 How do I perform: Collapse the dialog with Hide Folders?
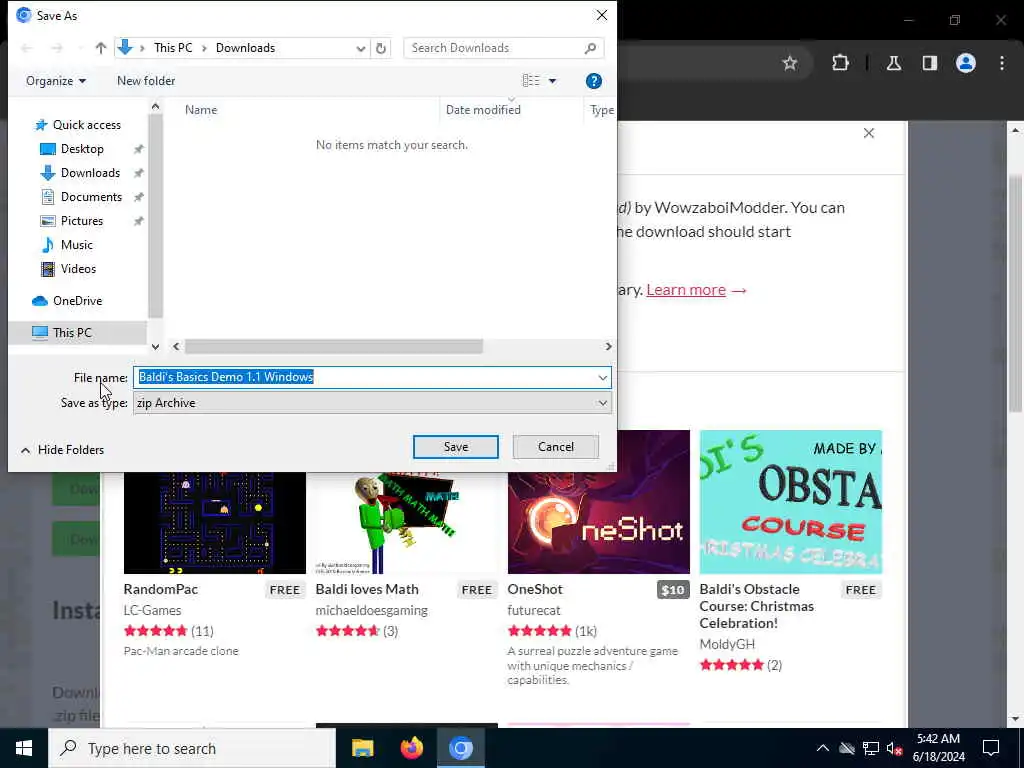pyautogui.click(x=63, y=450)
